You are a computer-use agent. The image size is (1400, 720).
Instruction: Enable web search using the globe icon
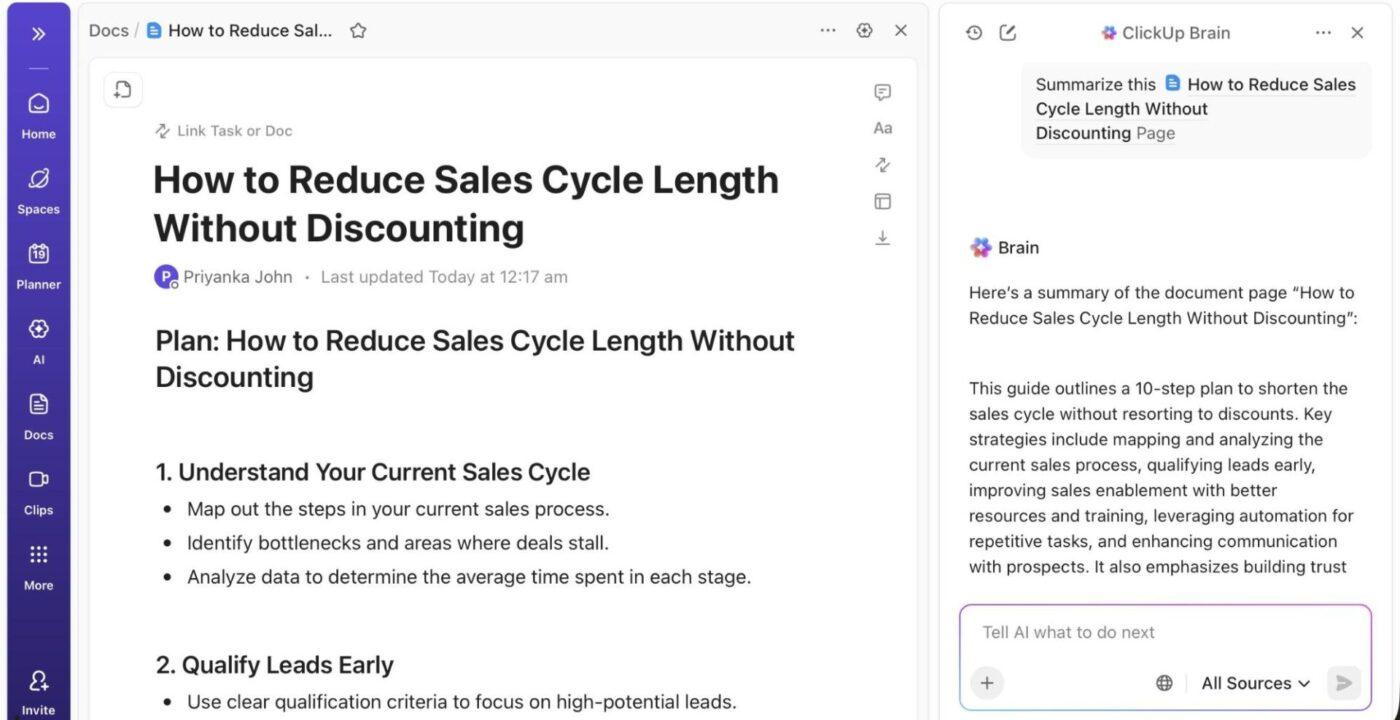point(1163,683)
